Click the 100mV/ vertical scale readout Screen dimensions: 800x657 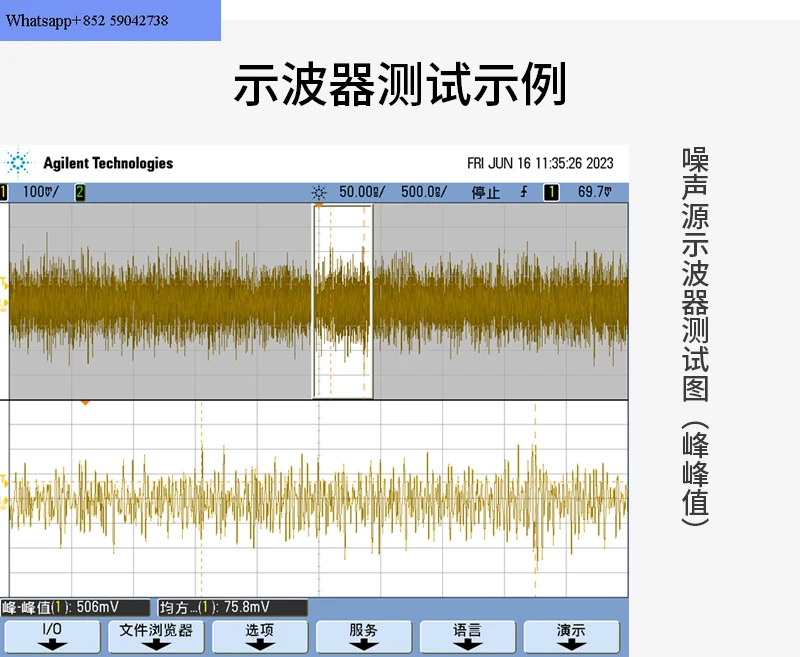click(x=41, y=192)
